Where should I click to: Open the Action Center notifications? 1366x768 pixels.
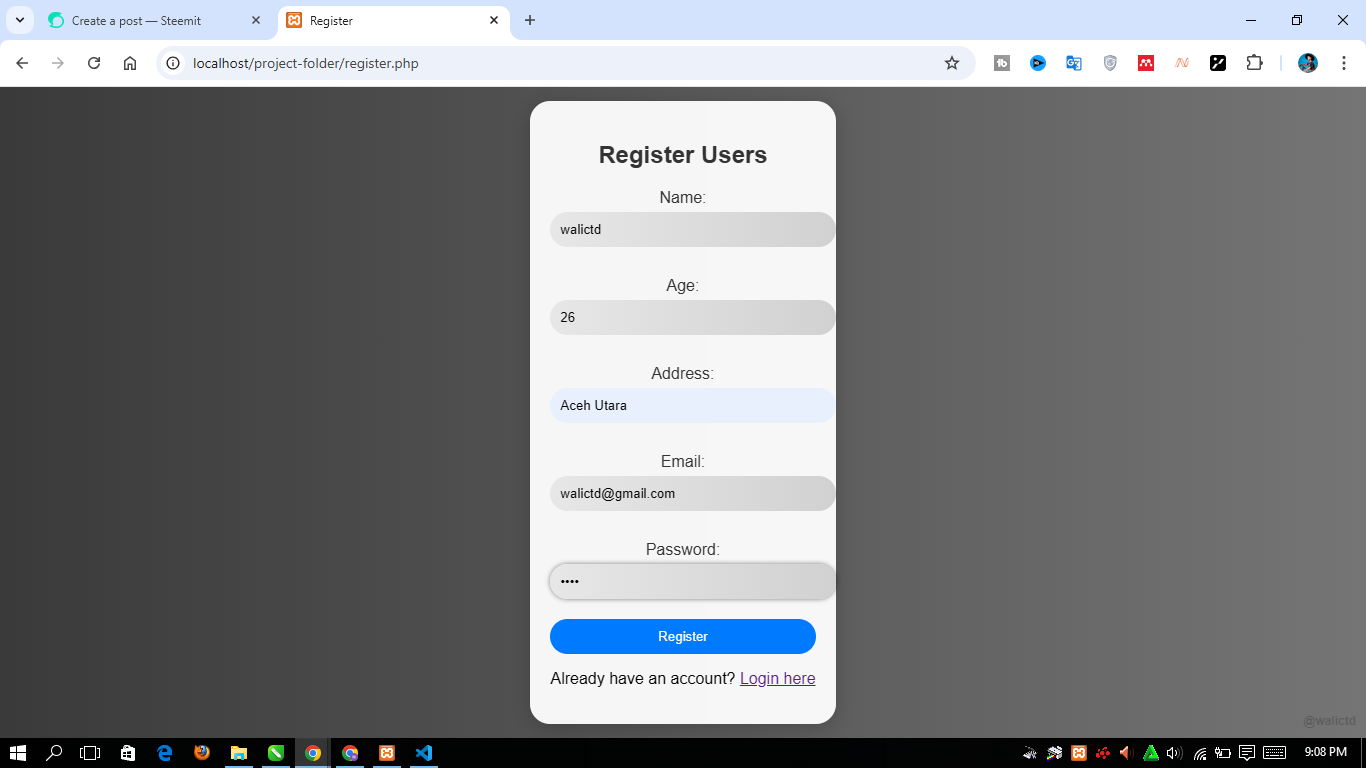pos(1247,753)
